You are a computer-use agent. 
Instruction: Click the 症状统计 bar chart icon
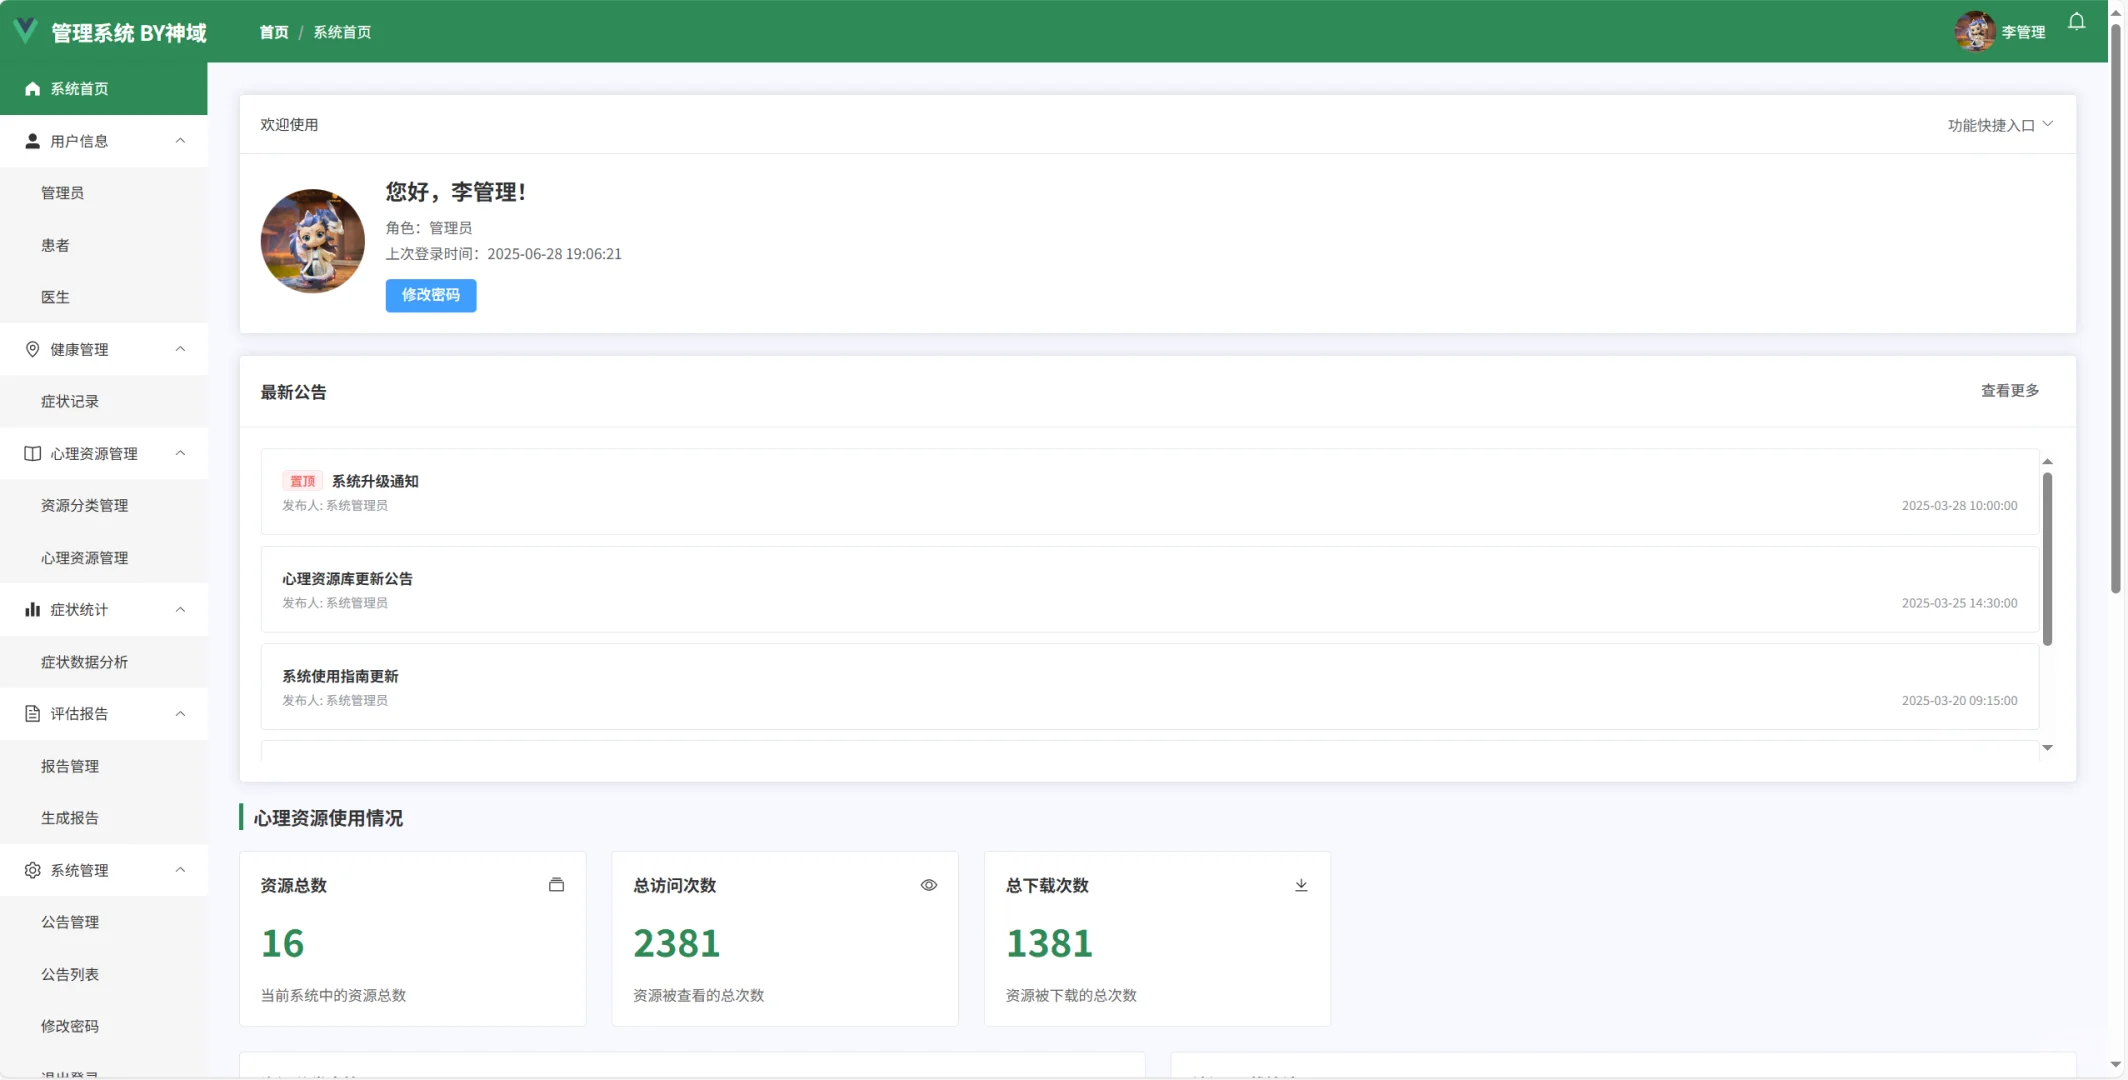coord(31,609)
